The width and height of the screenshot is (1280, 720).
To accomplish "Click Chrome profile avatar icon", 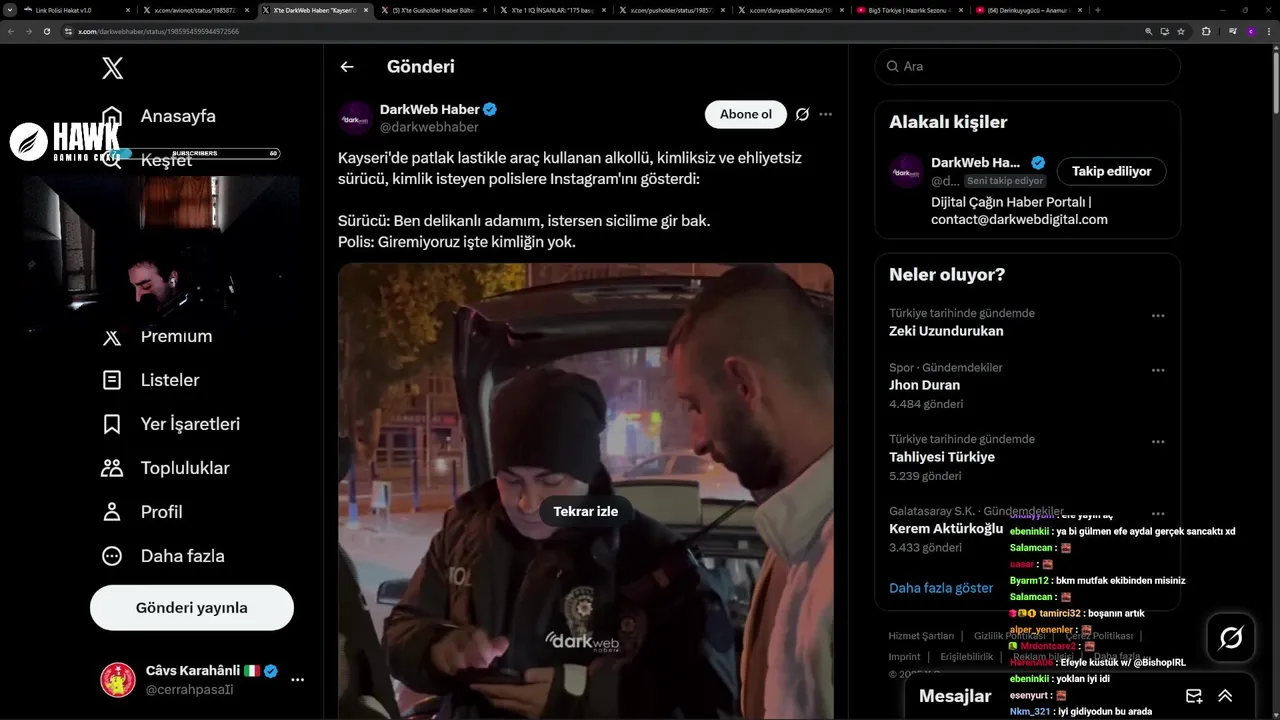I will [1250, 31].
